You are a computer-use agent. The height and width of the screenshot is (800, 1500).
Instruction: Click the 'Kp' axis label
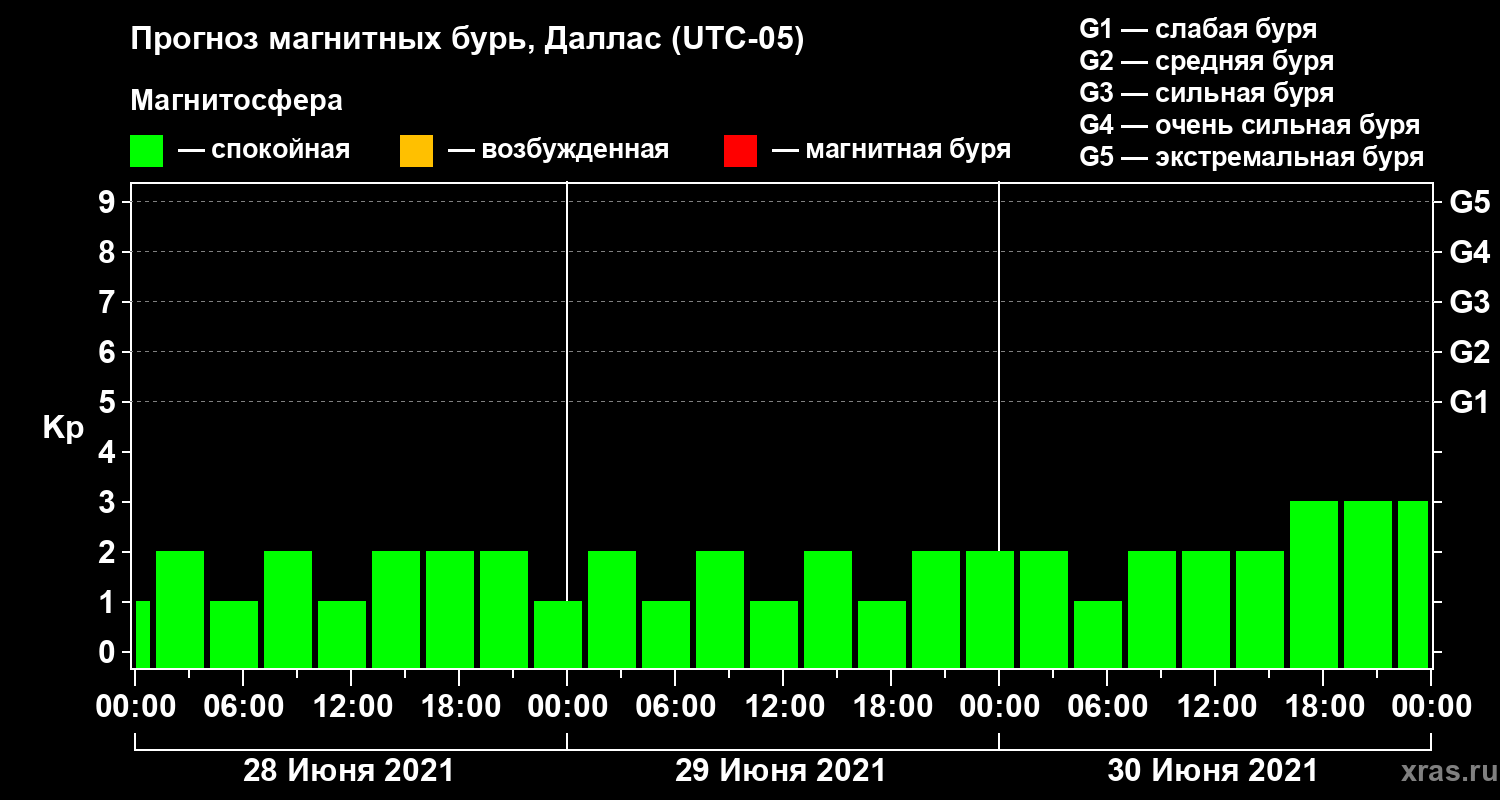(x=63, y=428)
